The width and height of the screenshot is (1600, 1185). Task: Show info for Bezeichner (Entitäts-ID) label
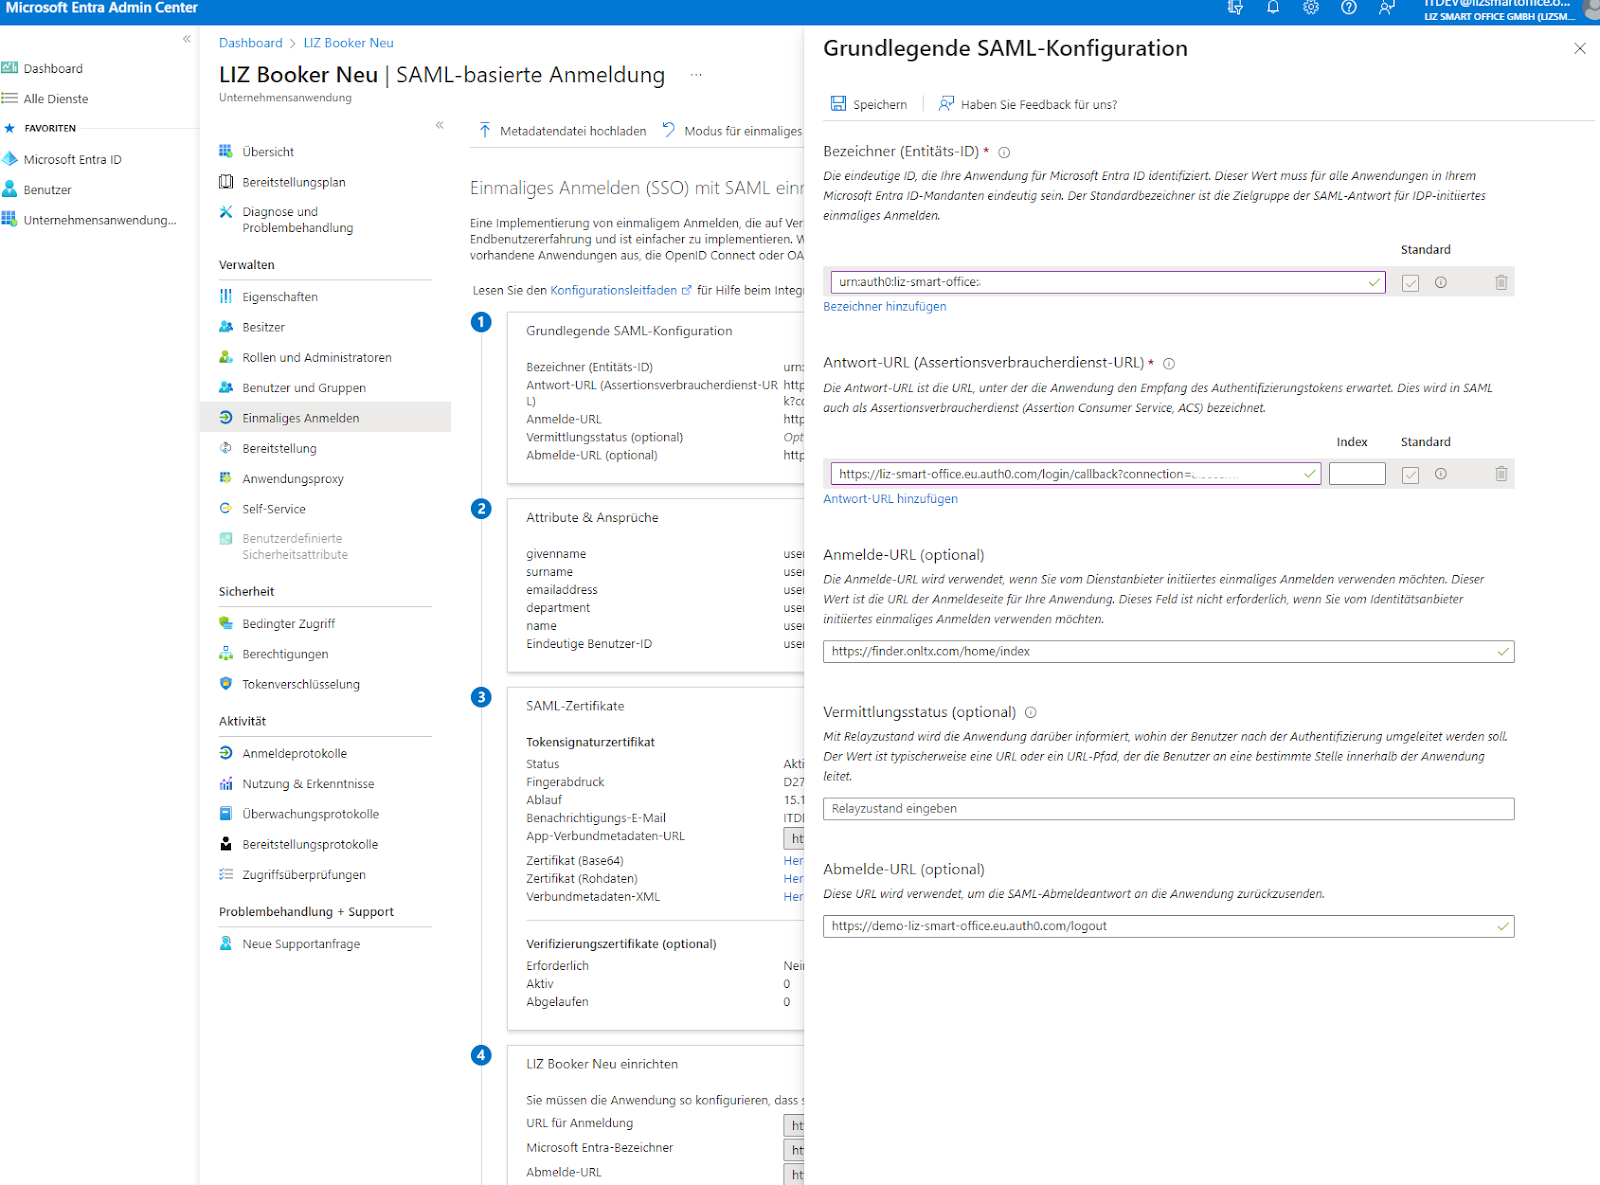click(1004, 153)
